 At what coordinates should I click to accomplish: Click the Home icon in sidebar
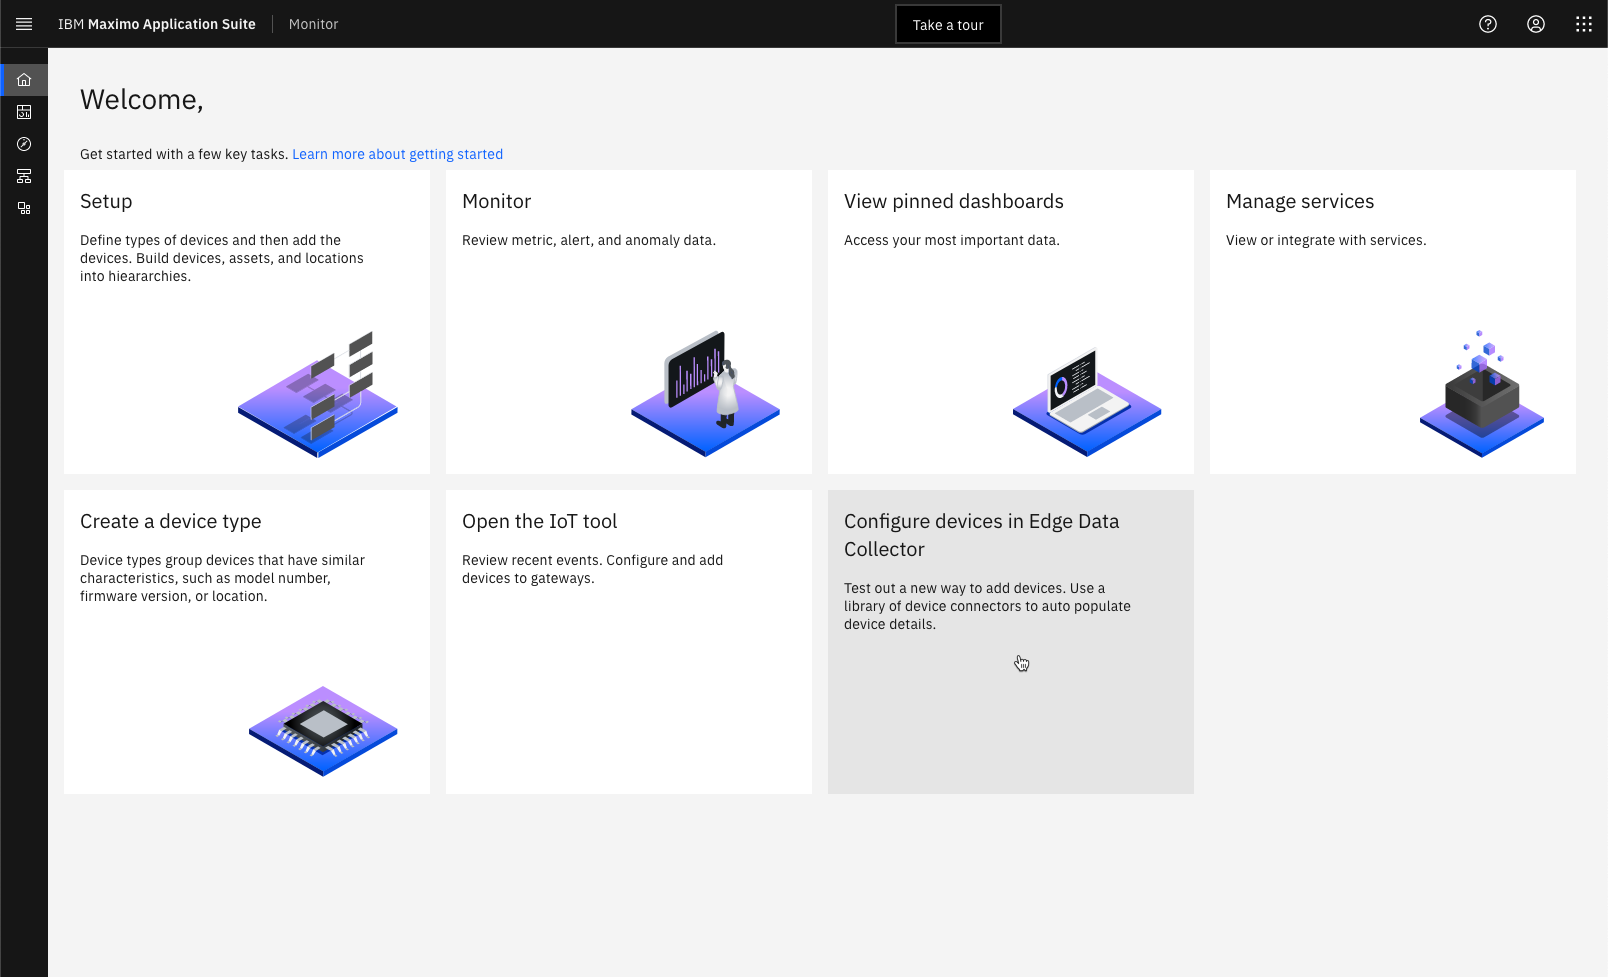click(x=24, y=80)
